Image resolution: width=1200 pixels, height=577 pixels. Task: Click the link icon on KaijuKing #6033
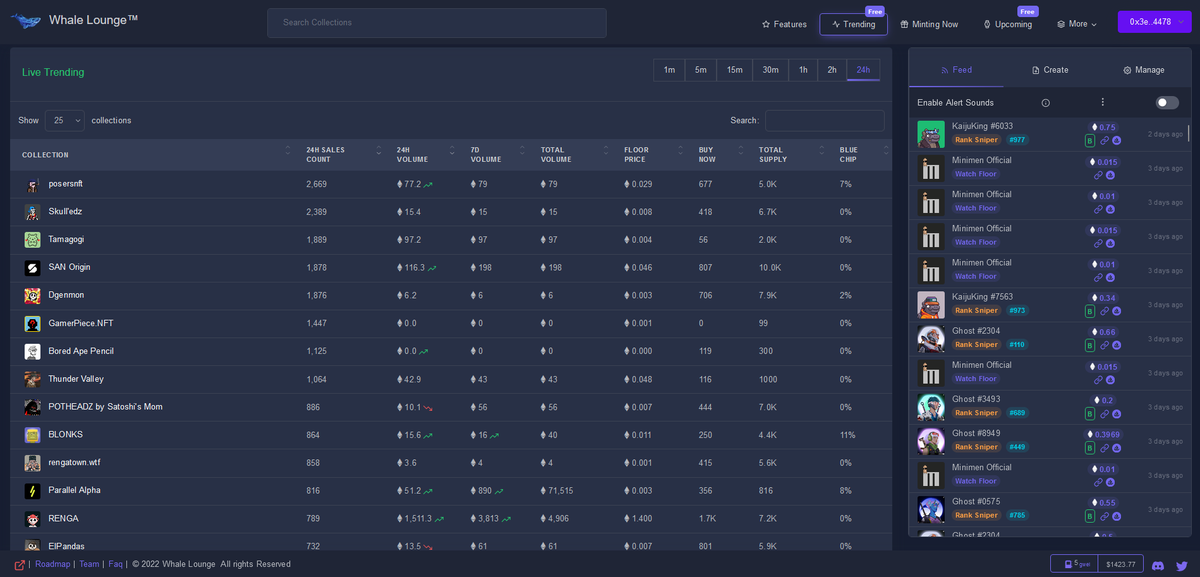click(1104, 141)
